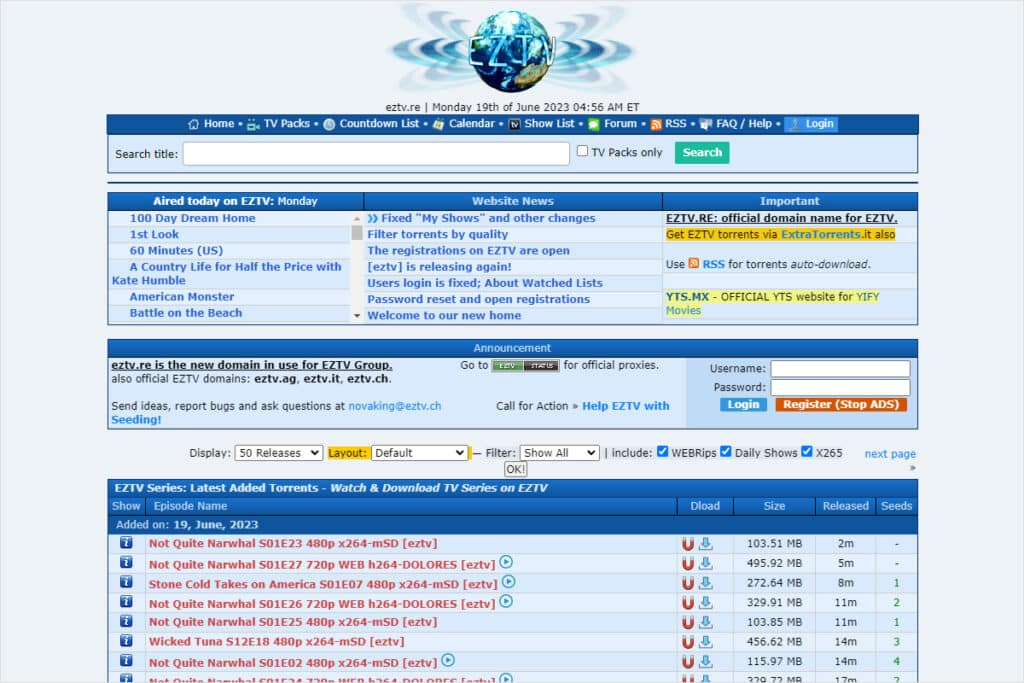Click the Aired today list scrollbar down arrow
This screenshot has height=683, width=1024.
click(357, 315)
